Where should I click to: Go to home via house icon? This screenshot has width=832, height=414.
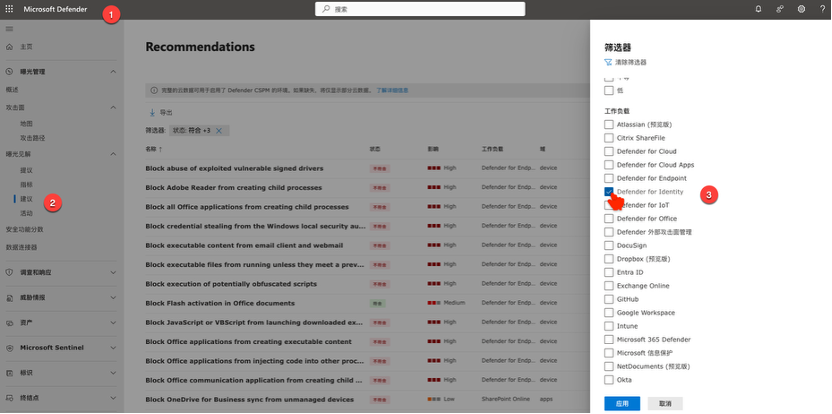pos(9,47)
